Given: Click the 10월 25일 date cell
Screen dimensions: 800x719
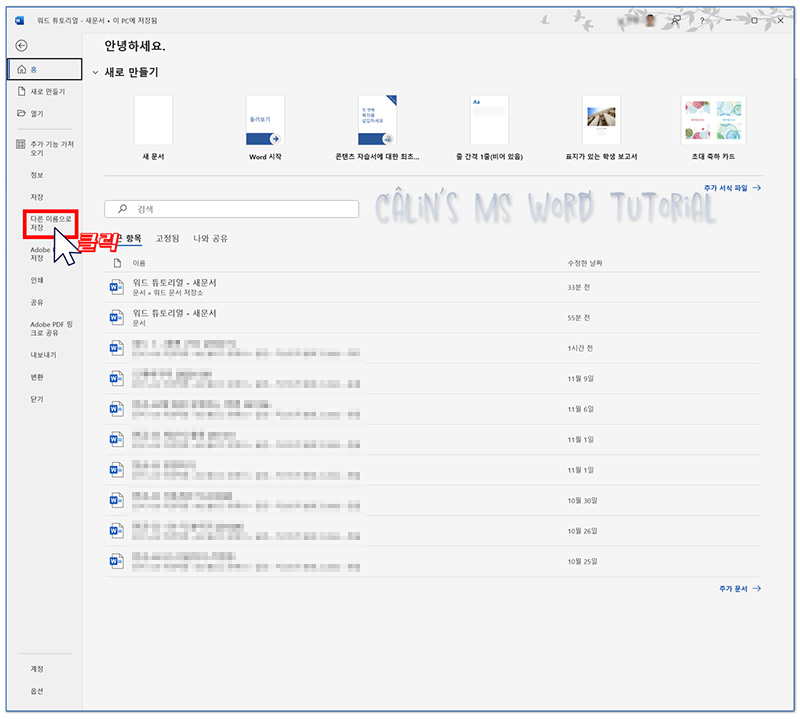Looking at the screenshot, I should click(x=582, y=561).
